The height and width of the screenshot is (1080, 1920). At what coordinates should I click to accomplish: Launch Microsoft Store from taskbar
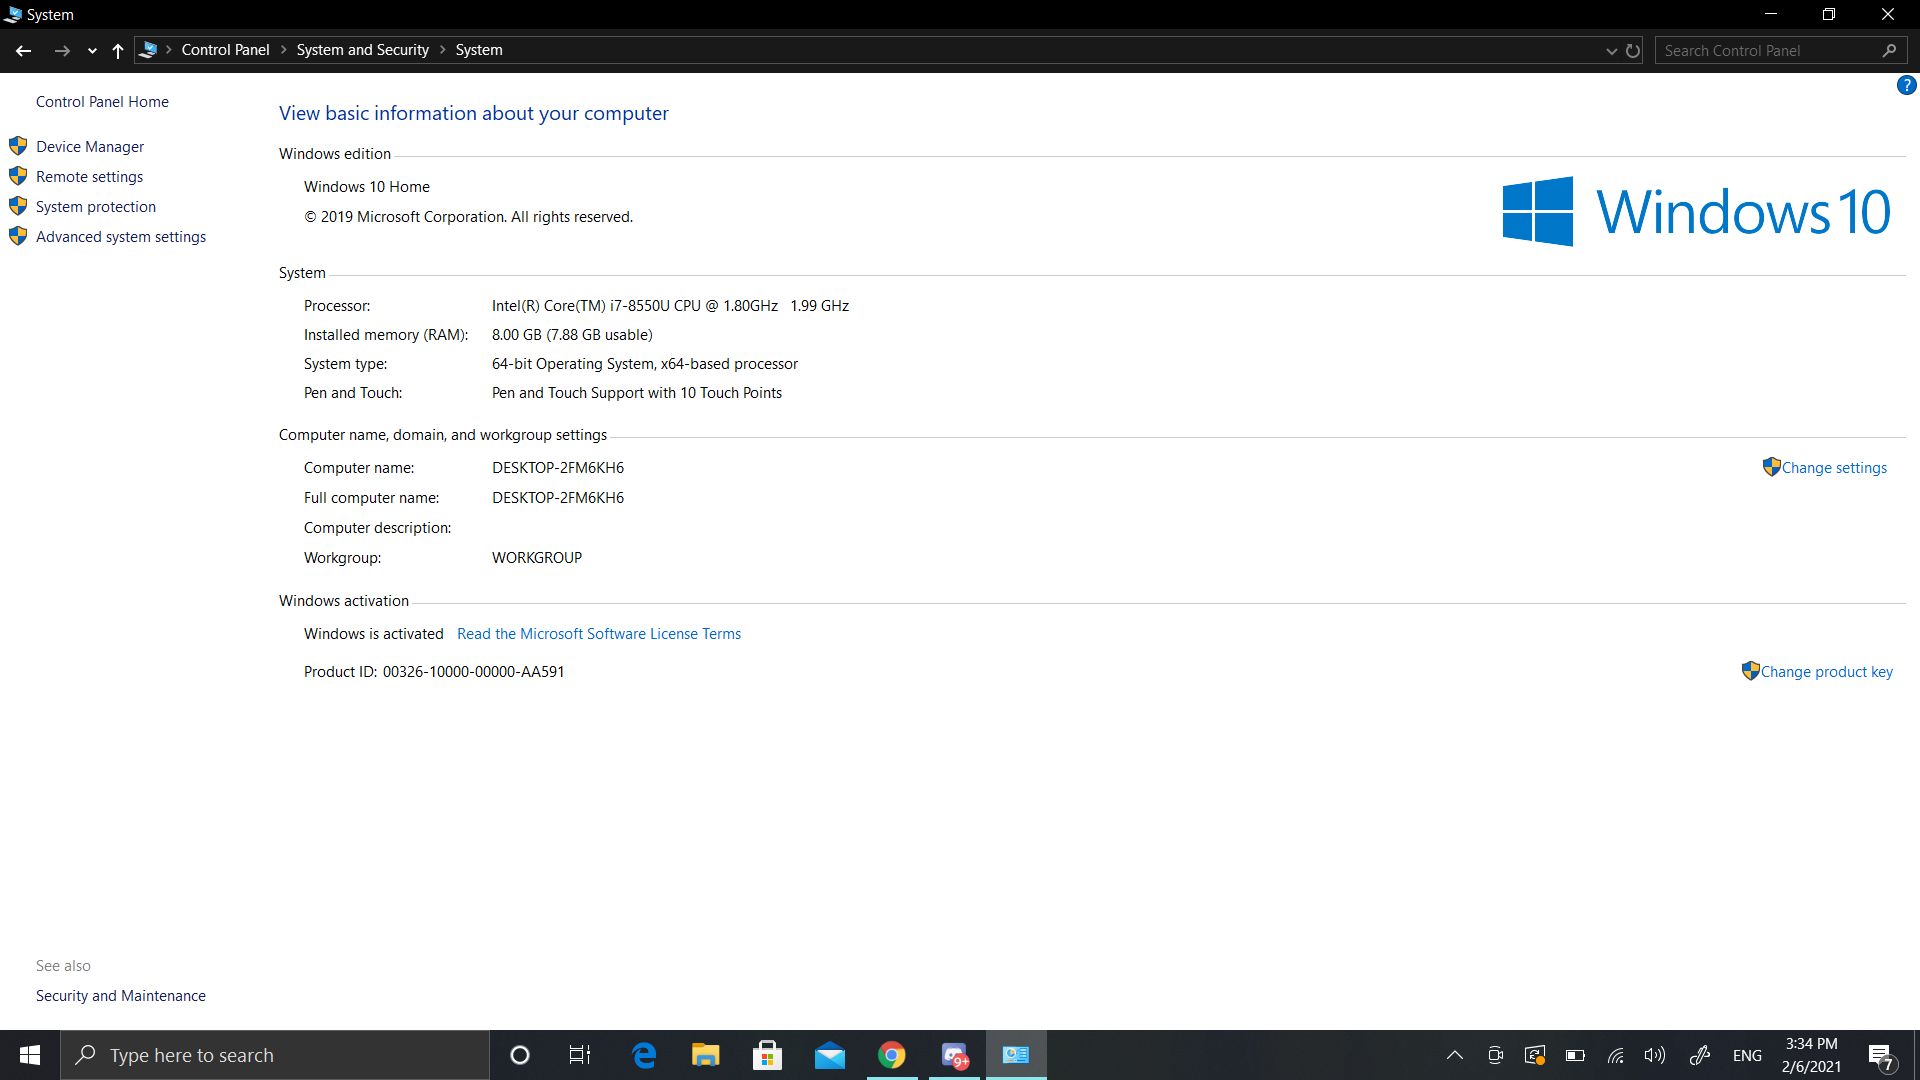point(767,1055)
